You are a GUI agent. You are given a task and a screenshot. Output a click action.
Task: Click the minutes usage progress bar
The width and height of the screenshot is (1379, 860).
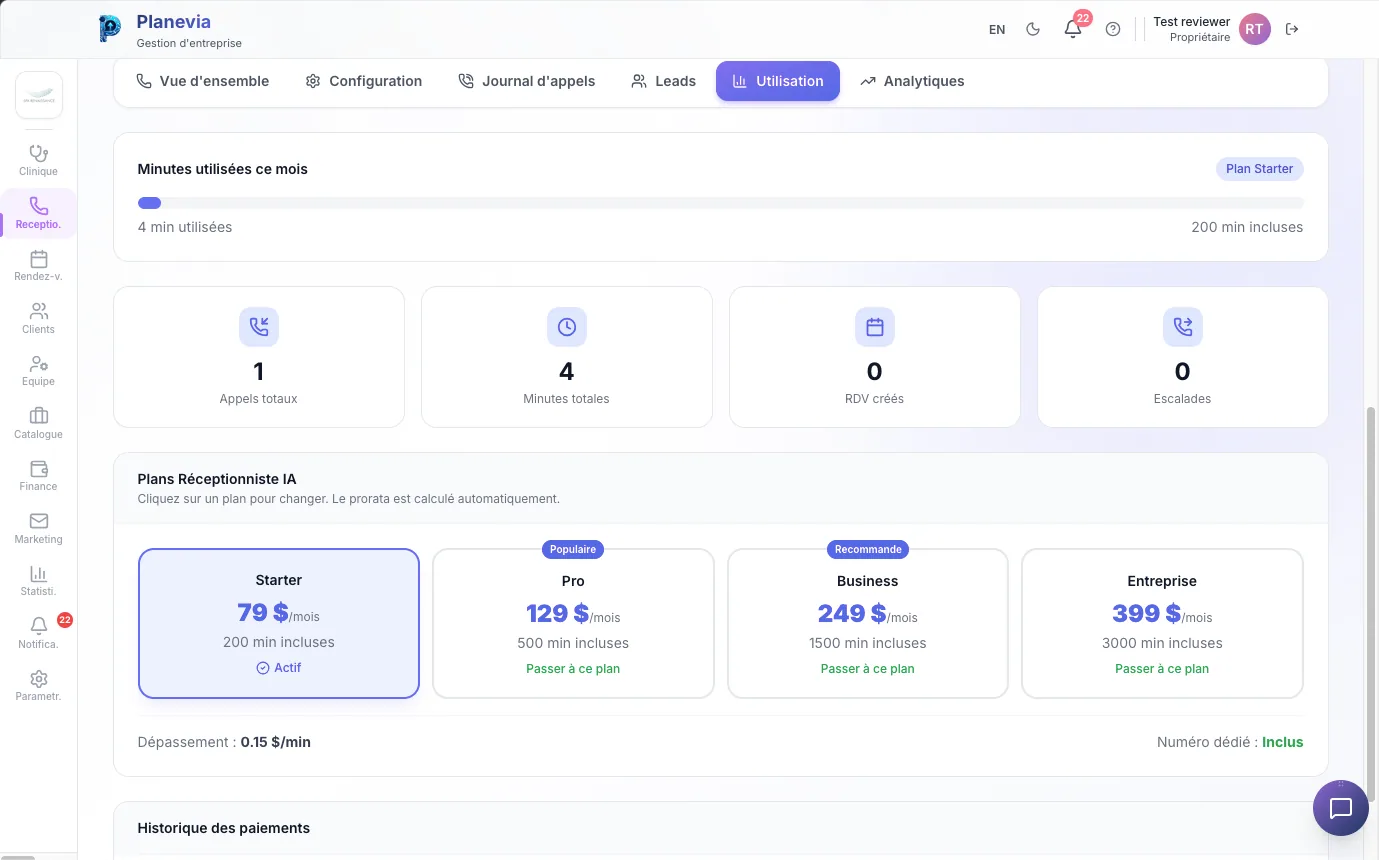click(x=721, y=203)
